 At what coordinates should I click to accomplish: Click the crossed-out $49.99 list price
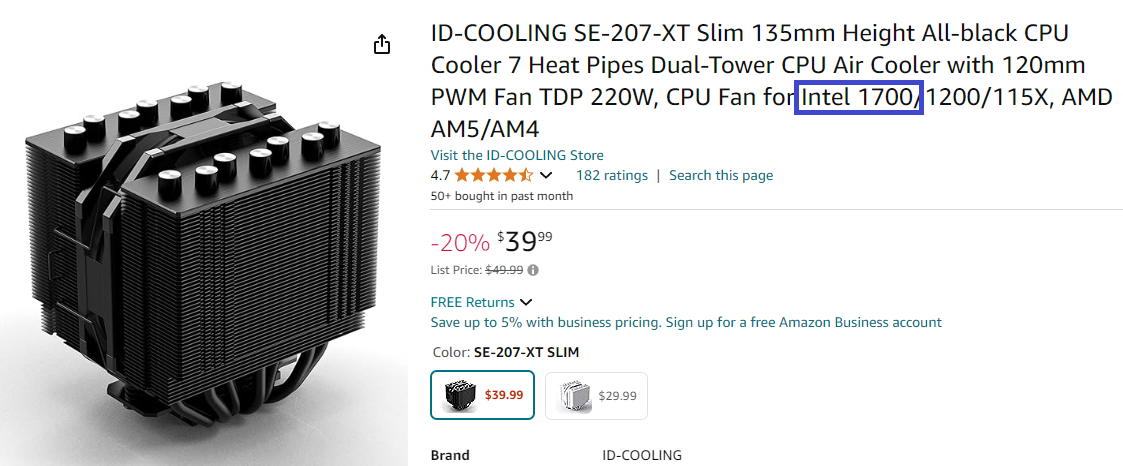[504, 270]
